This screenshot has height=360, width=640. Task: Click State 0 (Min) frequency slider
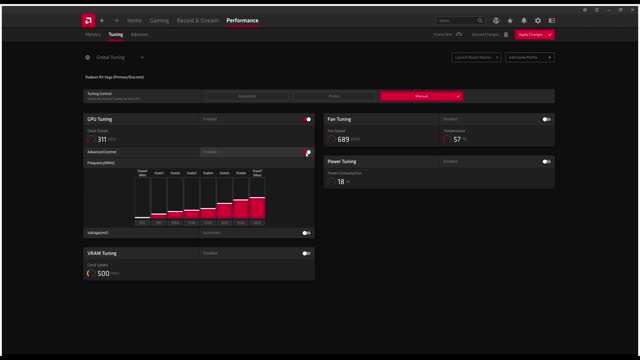(142, 198)
